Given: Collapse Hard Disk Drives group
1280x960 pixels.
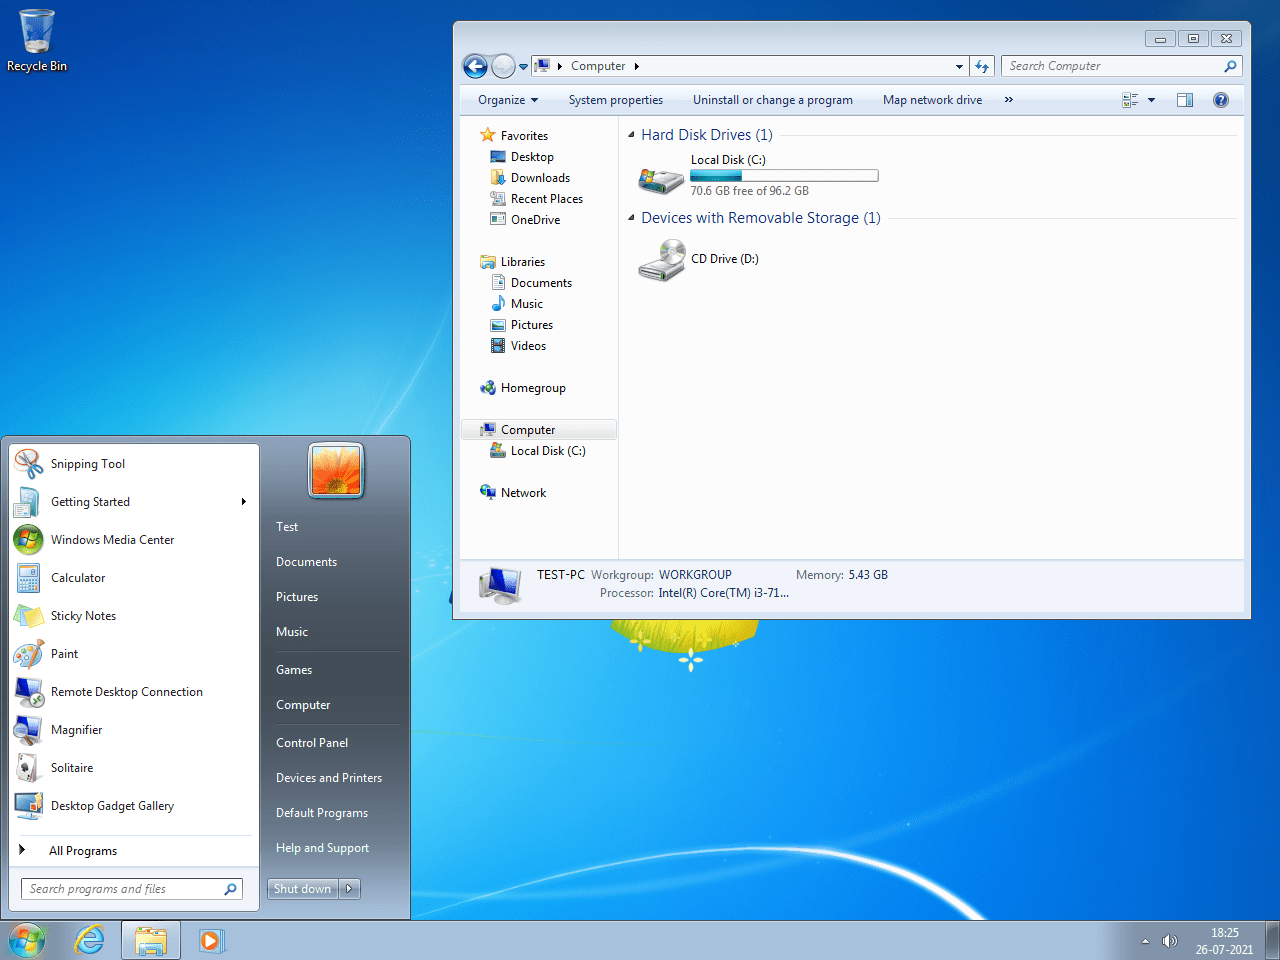Looking at the screenshot, I should pos(631,135).
